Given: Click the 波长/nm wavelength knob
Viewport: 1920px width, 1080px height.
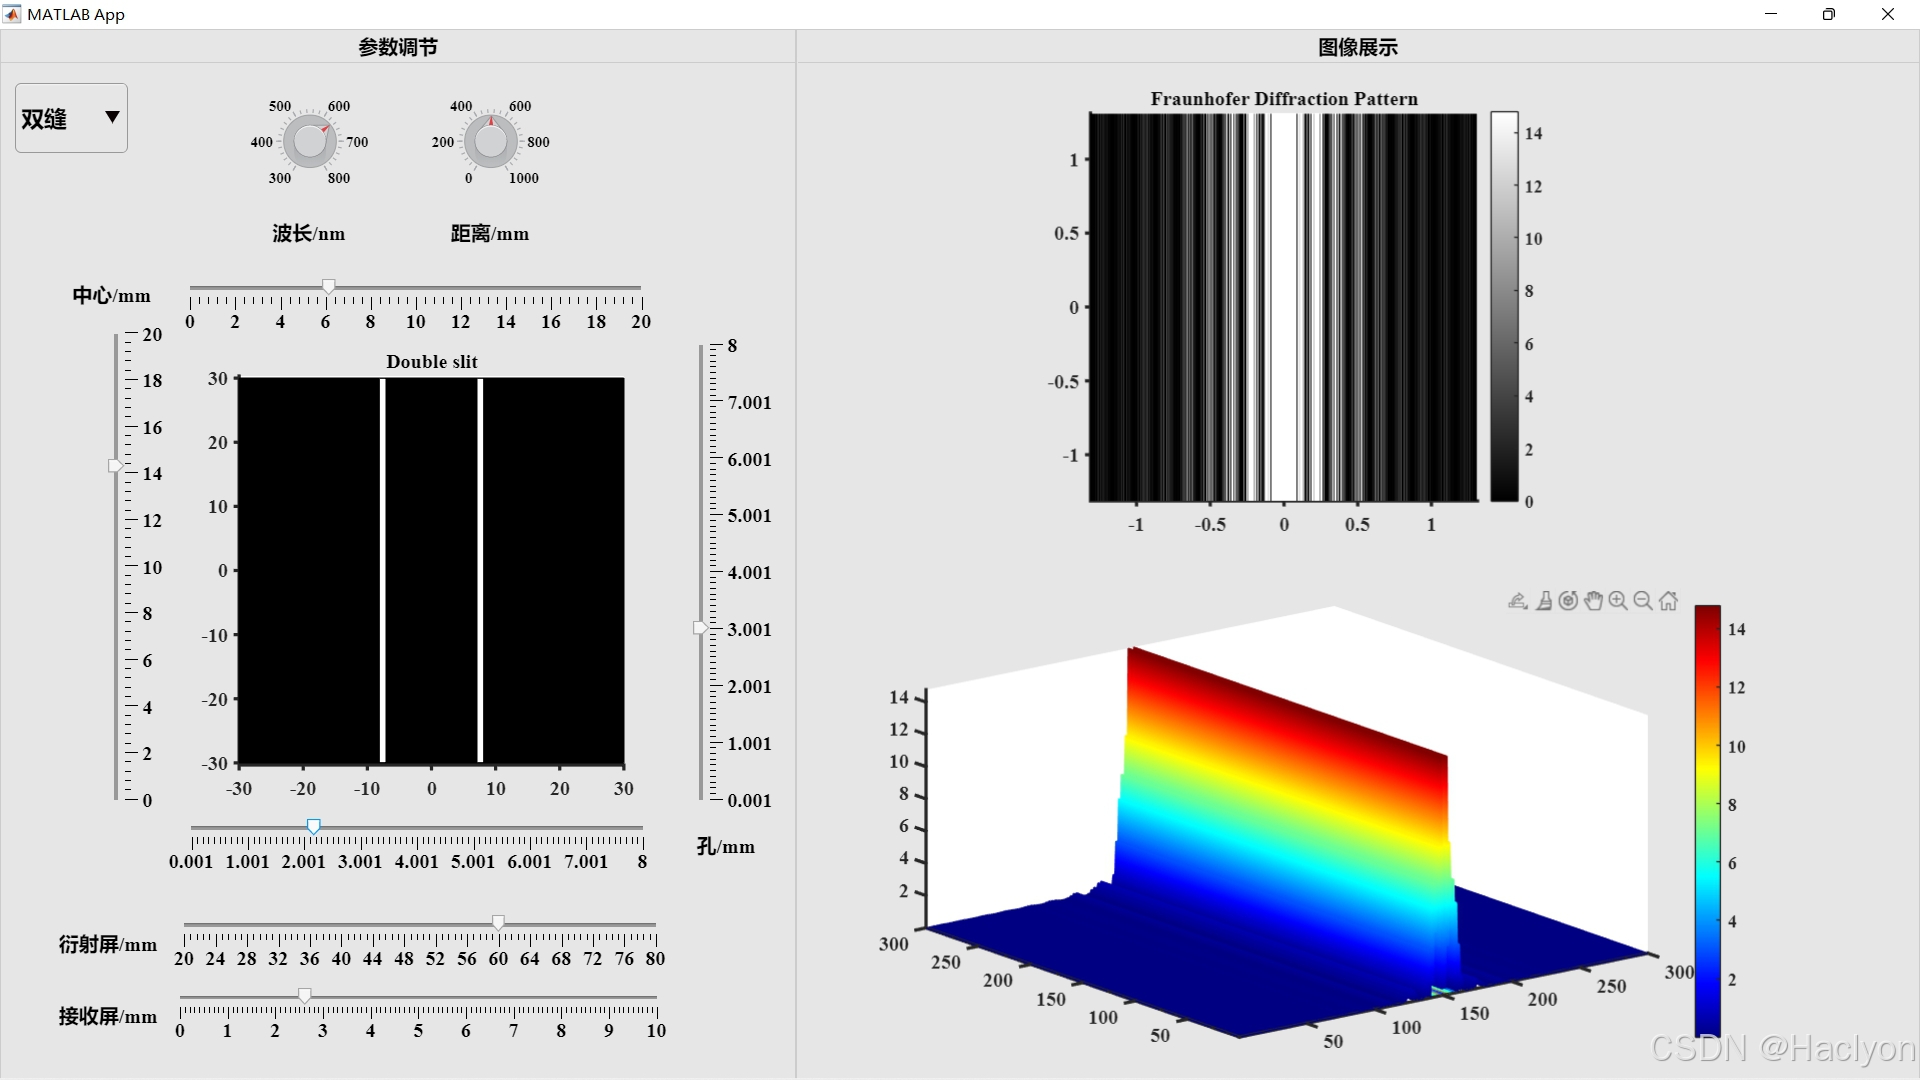Looking at the screenshot, I should (x=310, y=141).
